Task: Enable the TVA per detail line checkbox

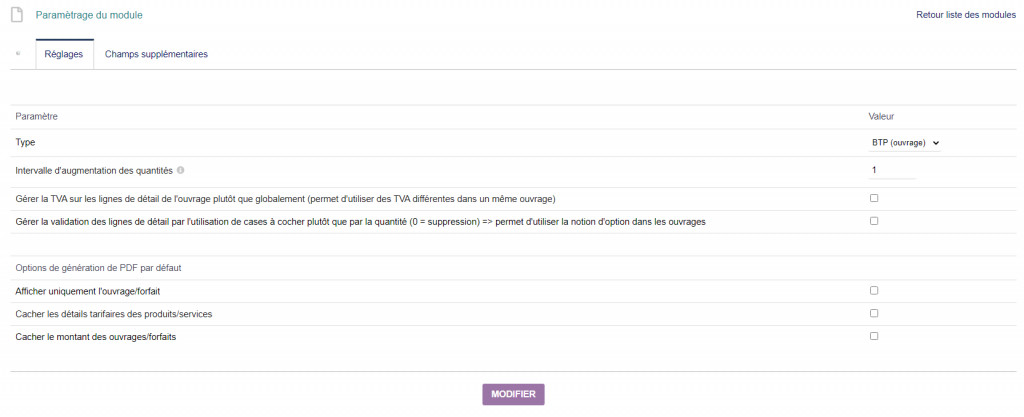Action: pyautogui.click(x=874, y=198)
